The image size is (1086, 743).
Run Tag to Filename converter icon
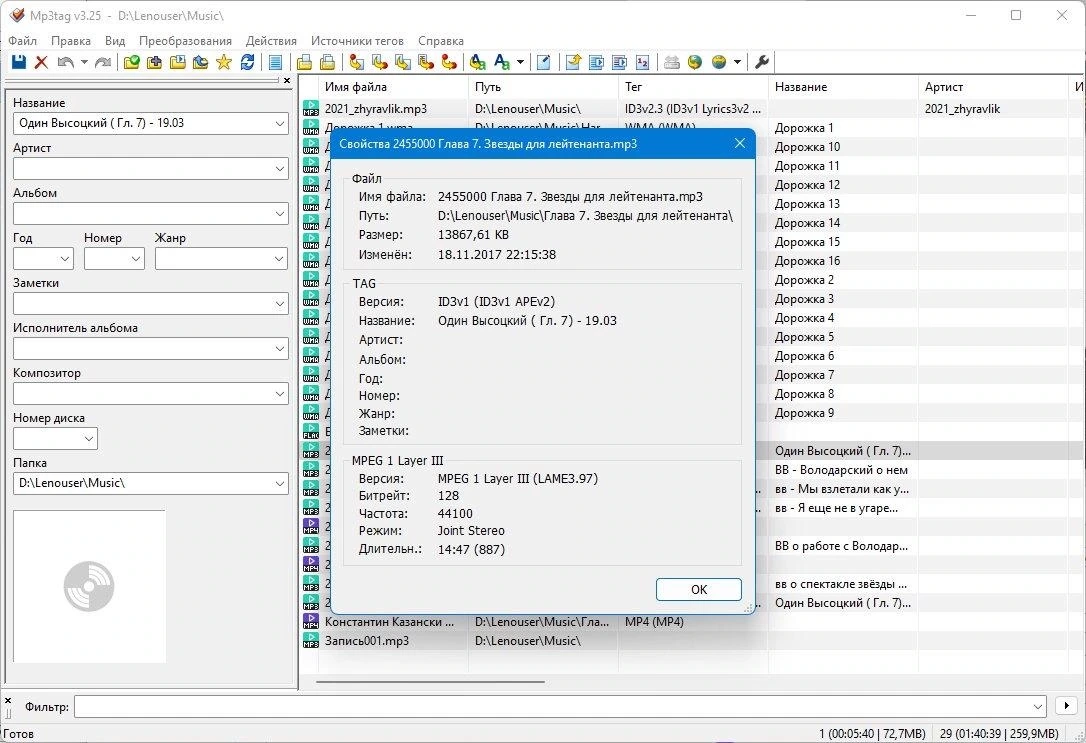pos(357,62)
